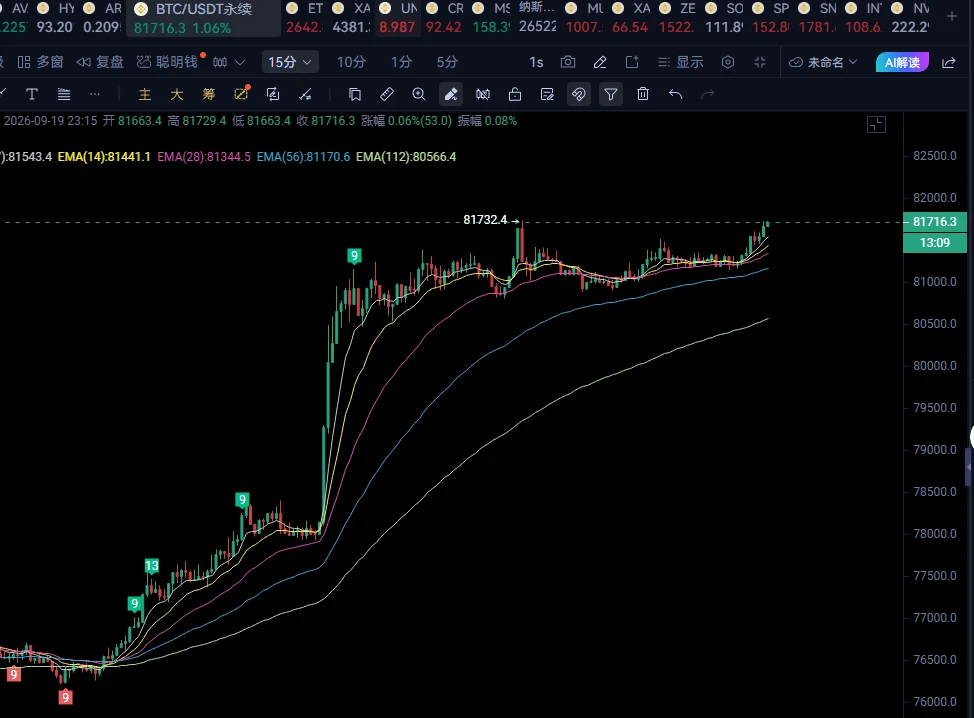Toggle the filter funnel icon
974x718 pixels.
pos(611,94)
